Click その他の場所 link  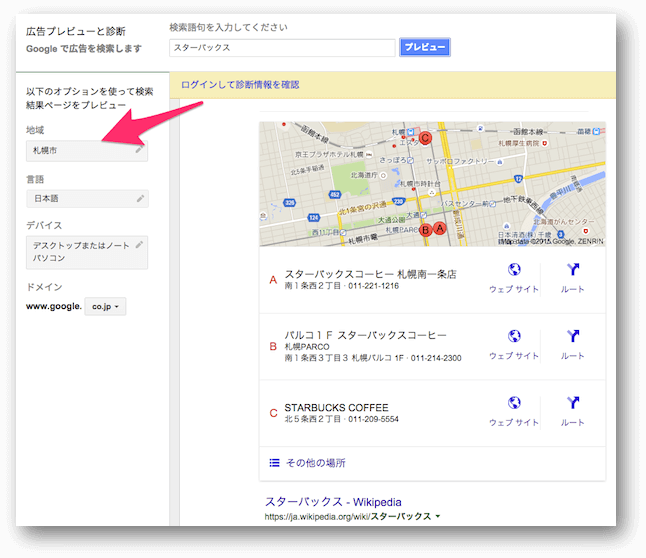[316, 463]
